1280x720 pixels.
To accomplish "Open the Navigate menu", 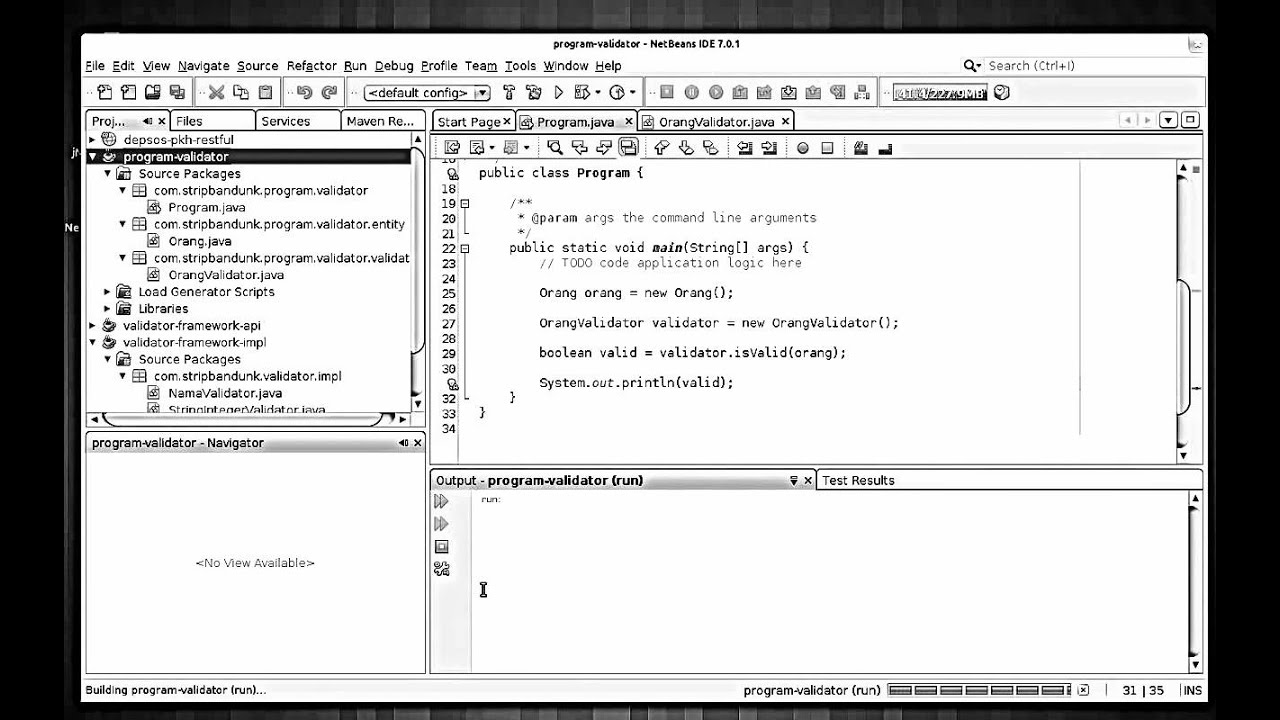I will pos(203,66).
